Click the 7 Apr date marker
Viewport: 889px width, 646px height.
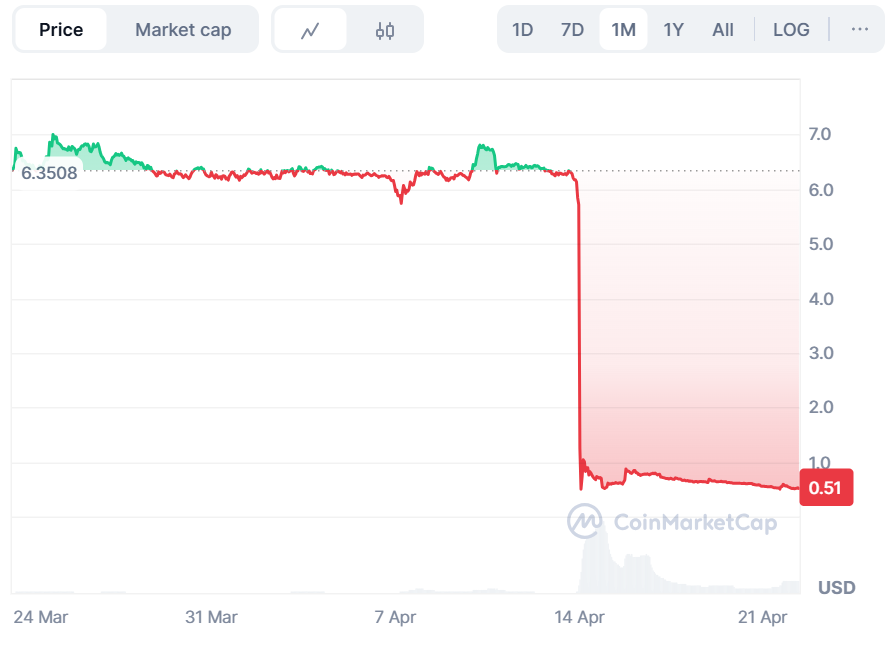click(x=395, y=617)
